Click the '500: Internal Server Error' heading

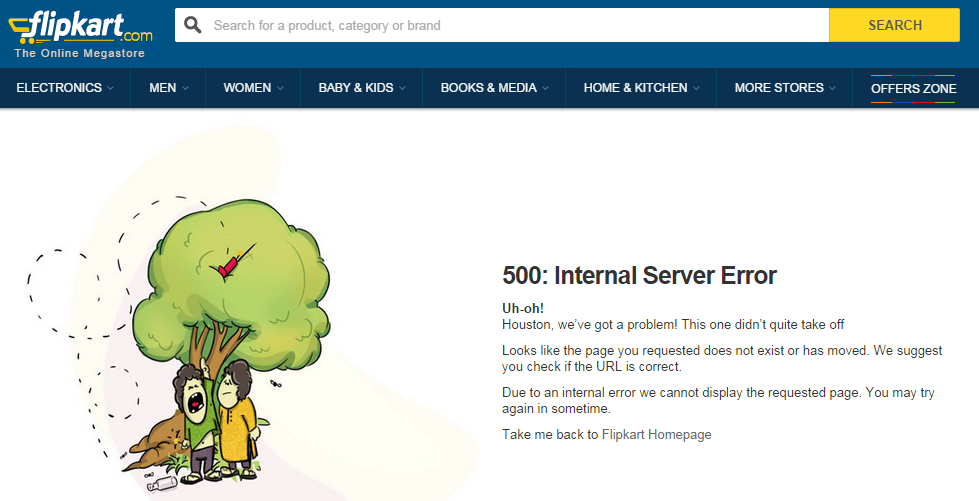tap(639, 275)
